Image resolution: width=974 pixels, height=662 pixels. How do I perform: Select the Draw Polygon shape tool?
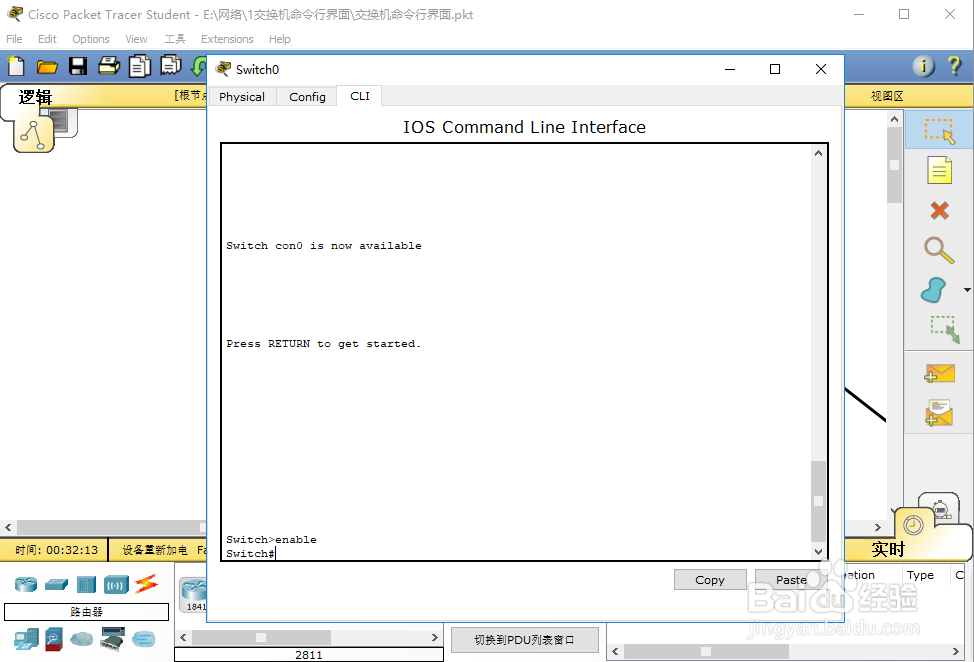coord(934,290)
